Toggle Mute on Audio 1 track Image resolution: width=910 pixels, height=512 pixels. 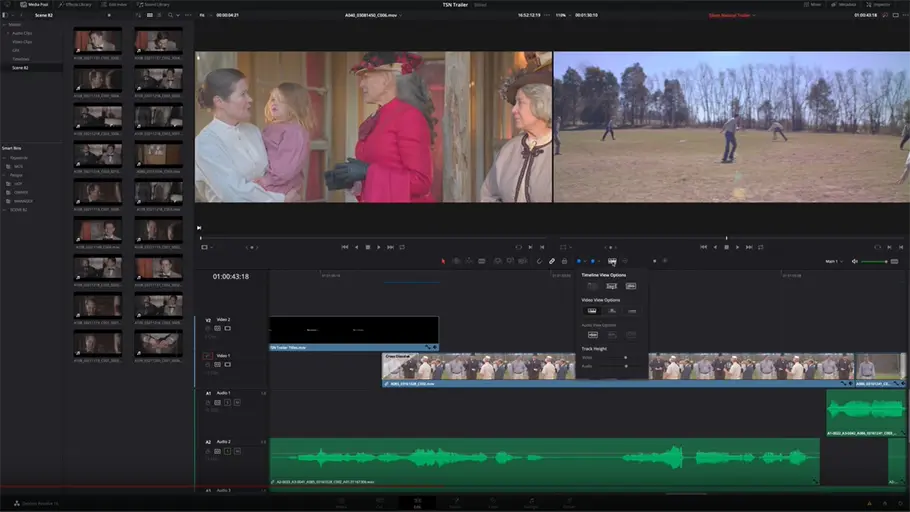[x=235, y=402]
